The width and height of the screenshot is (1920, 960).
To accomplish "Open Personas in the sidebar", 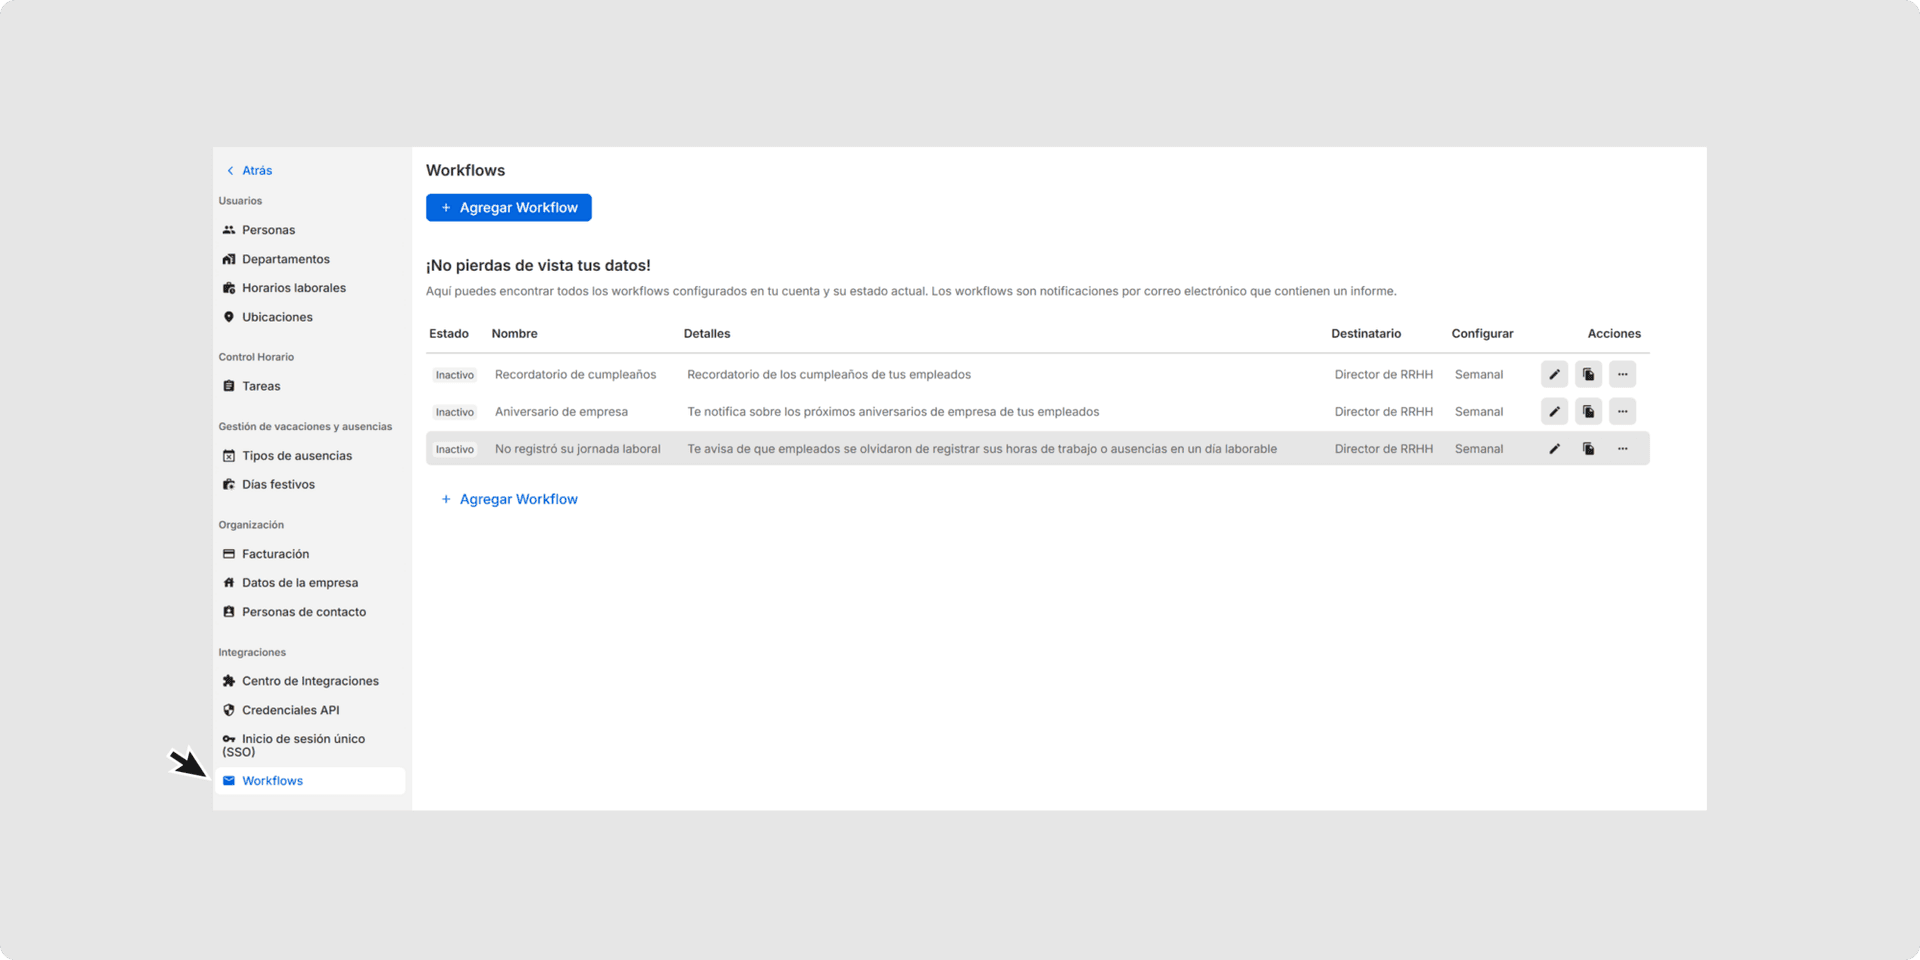I will click(268, 230).
